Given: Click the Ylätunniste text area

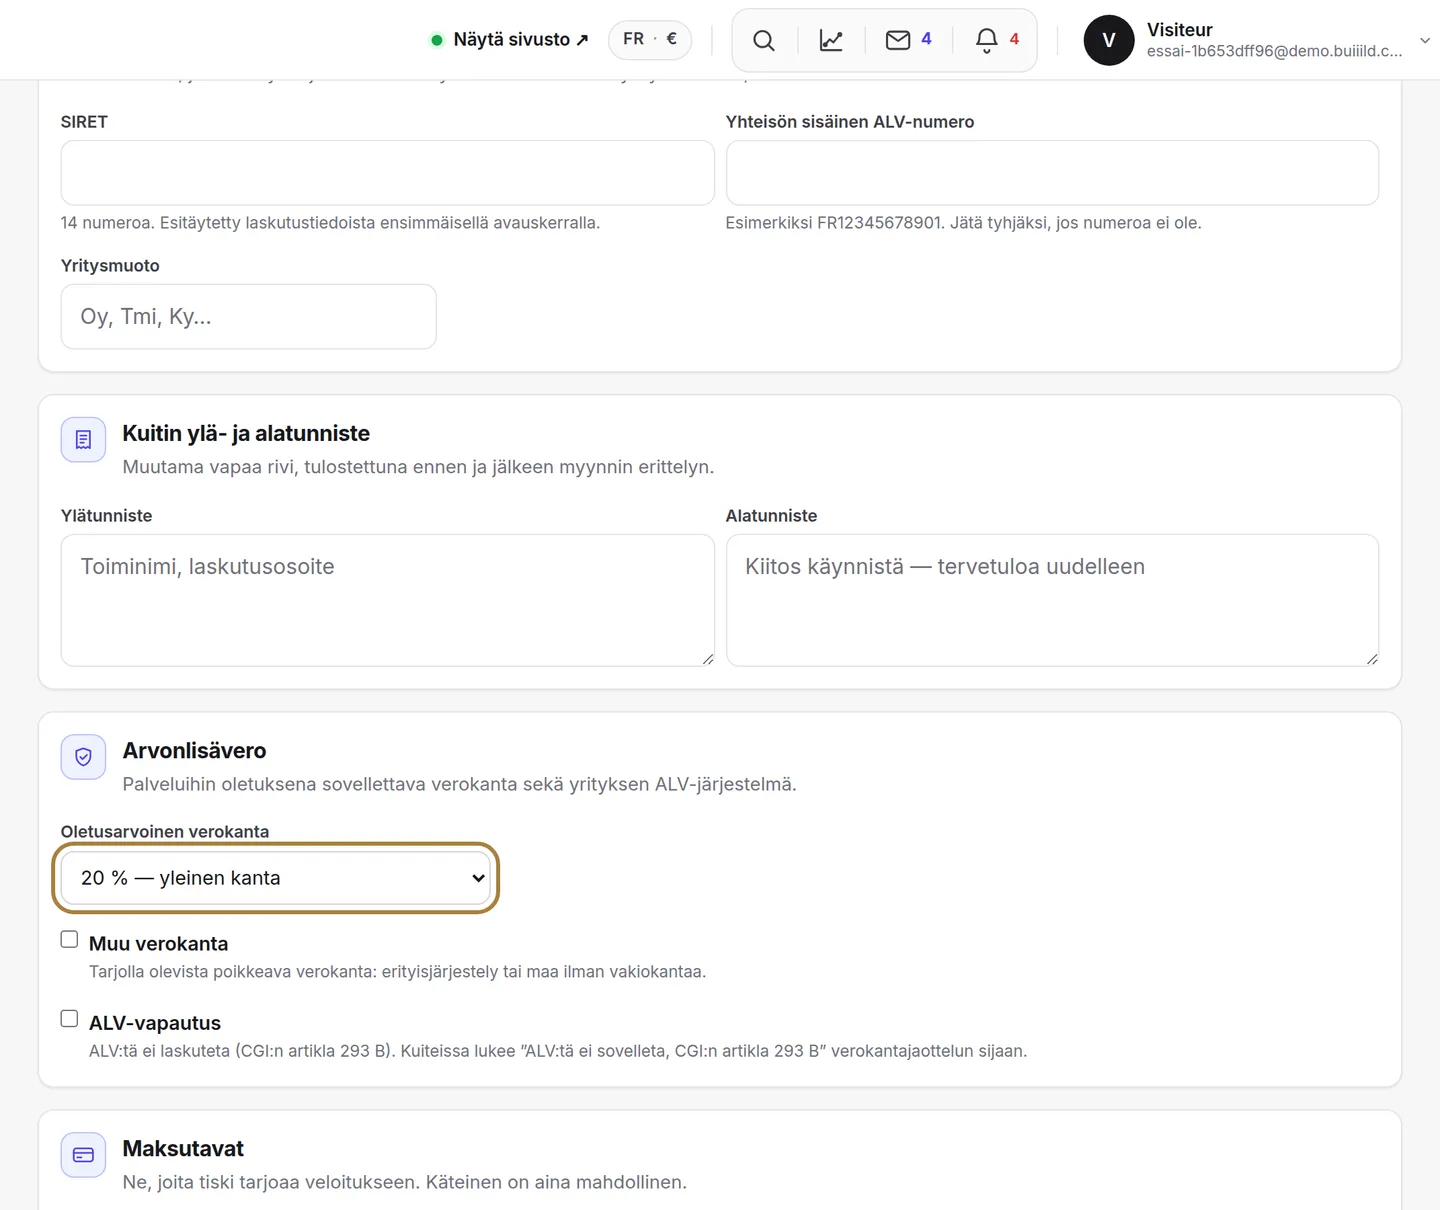Looking at the screenshot, I should tap(387, 600).
